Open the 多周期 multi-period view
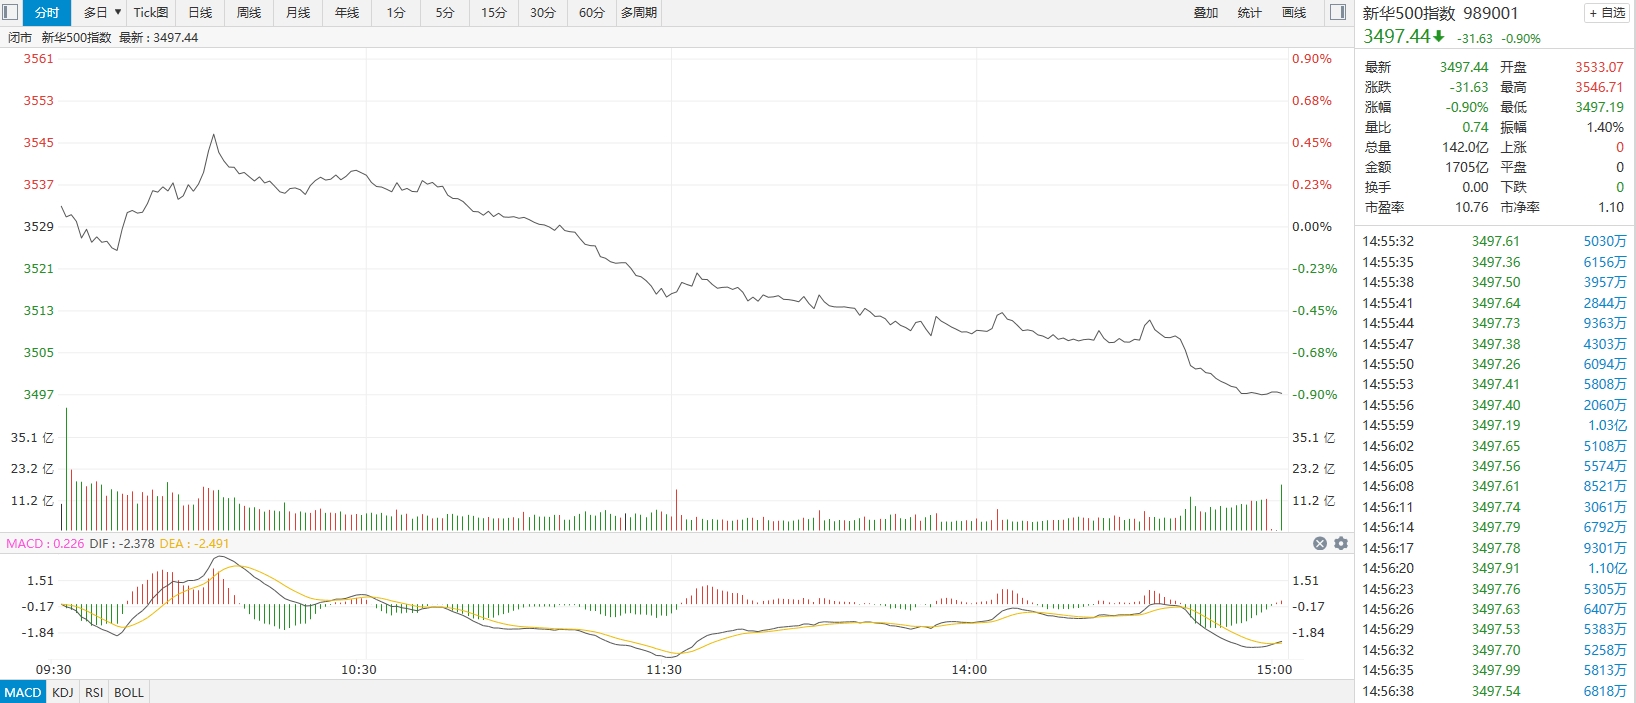Screen dimensions: 1636x703 click(x=639, y=13)
